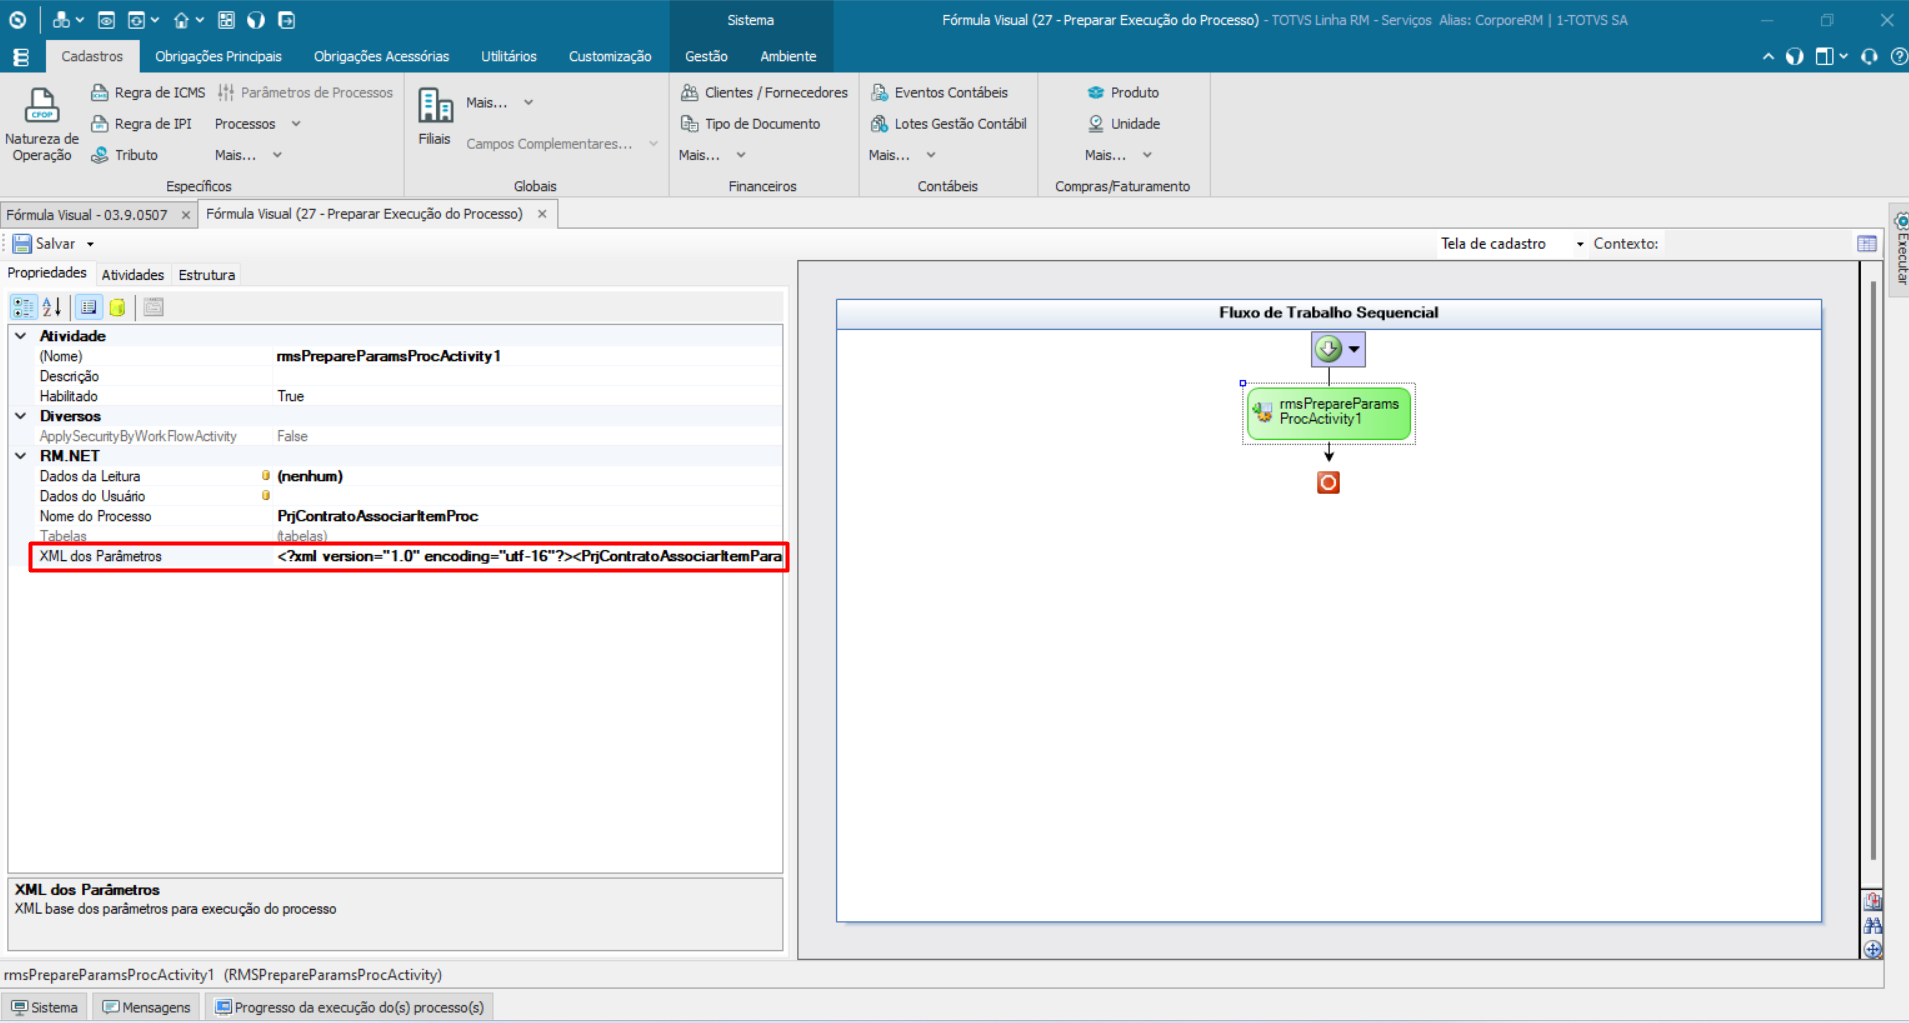Open the Cadastros ribbon tab
The height and width of the screenshot is (1023, 1909).
coord(92,57)
